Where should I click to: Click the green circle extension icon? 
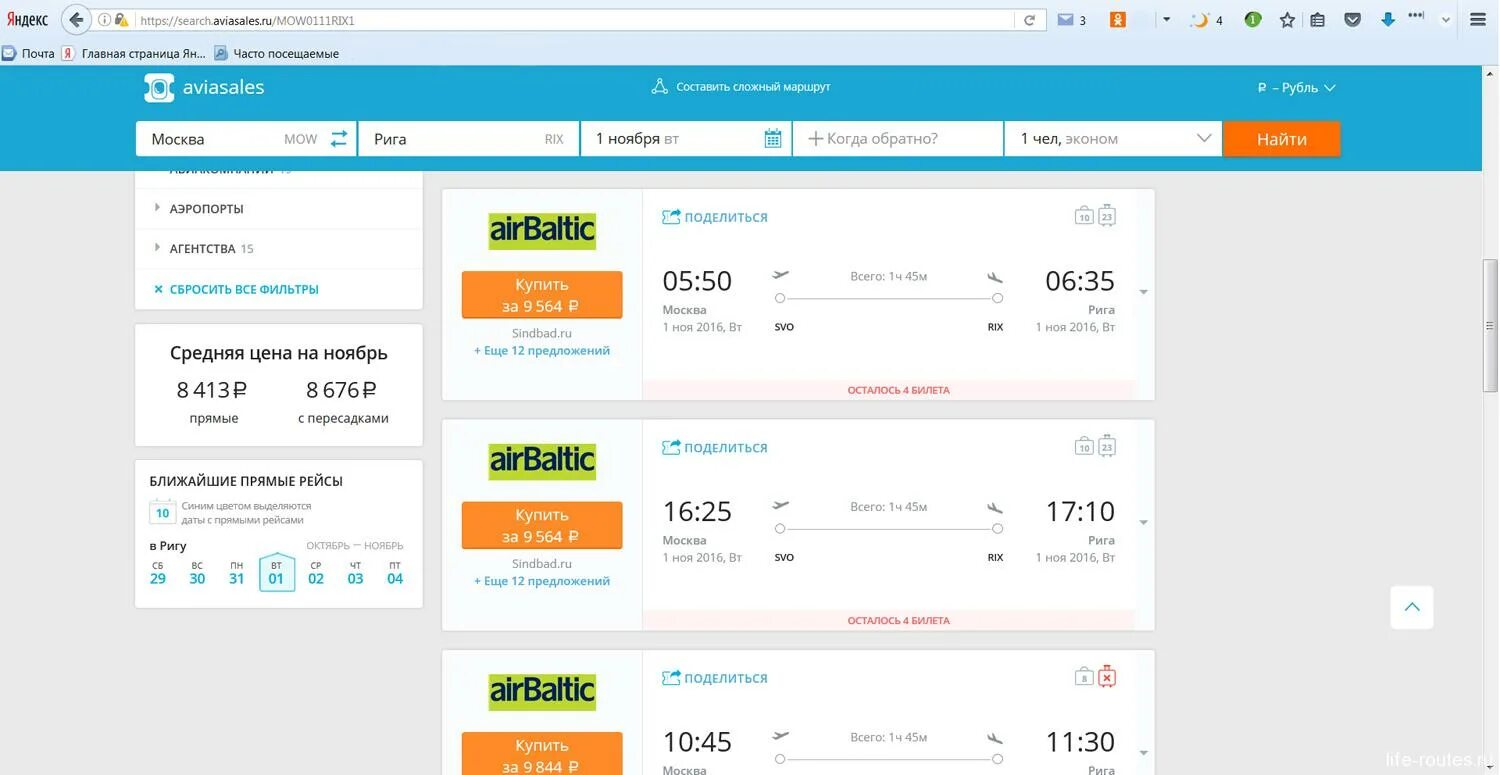tap(1252, 20)
